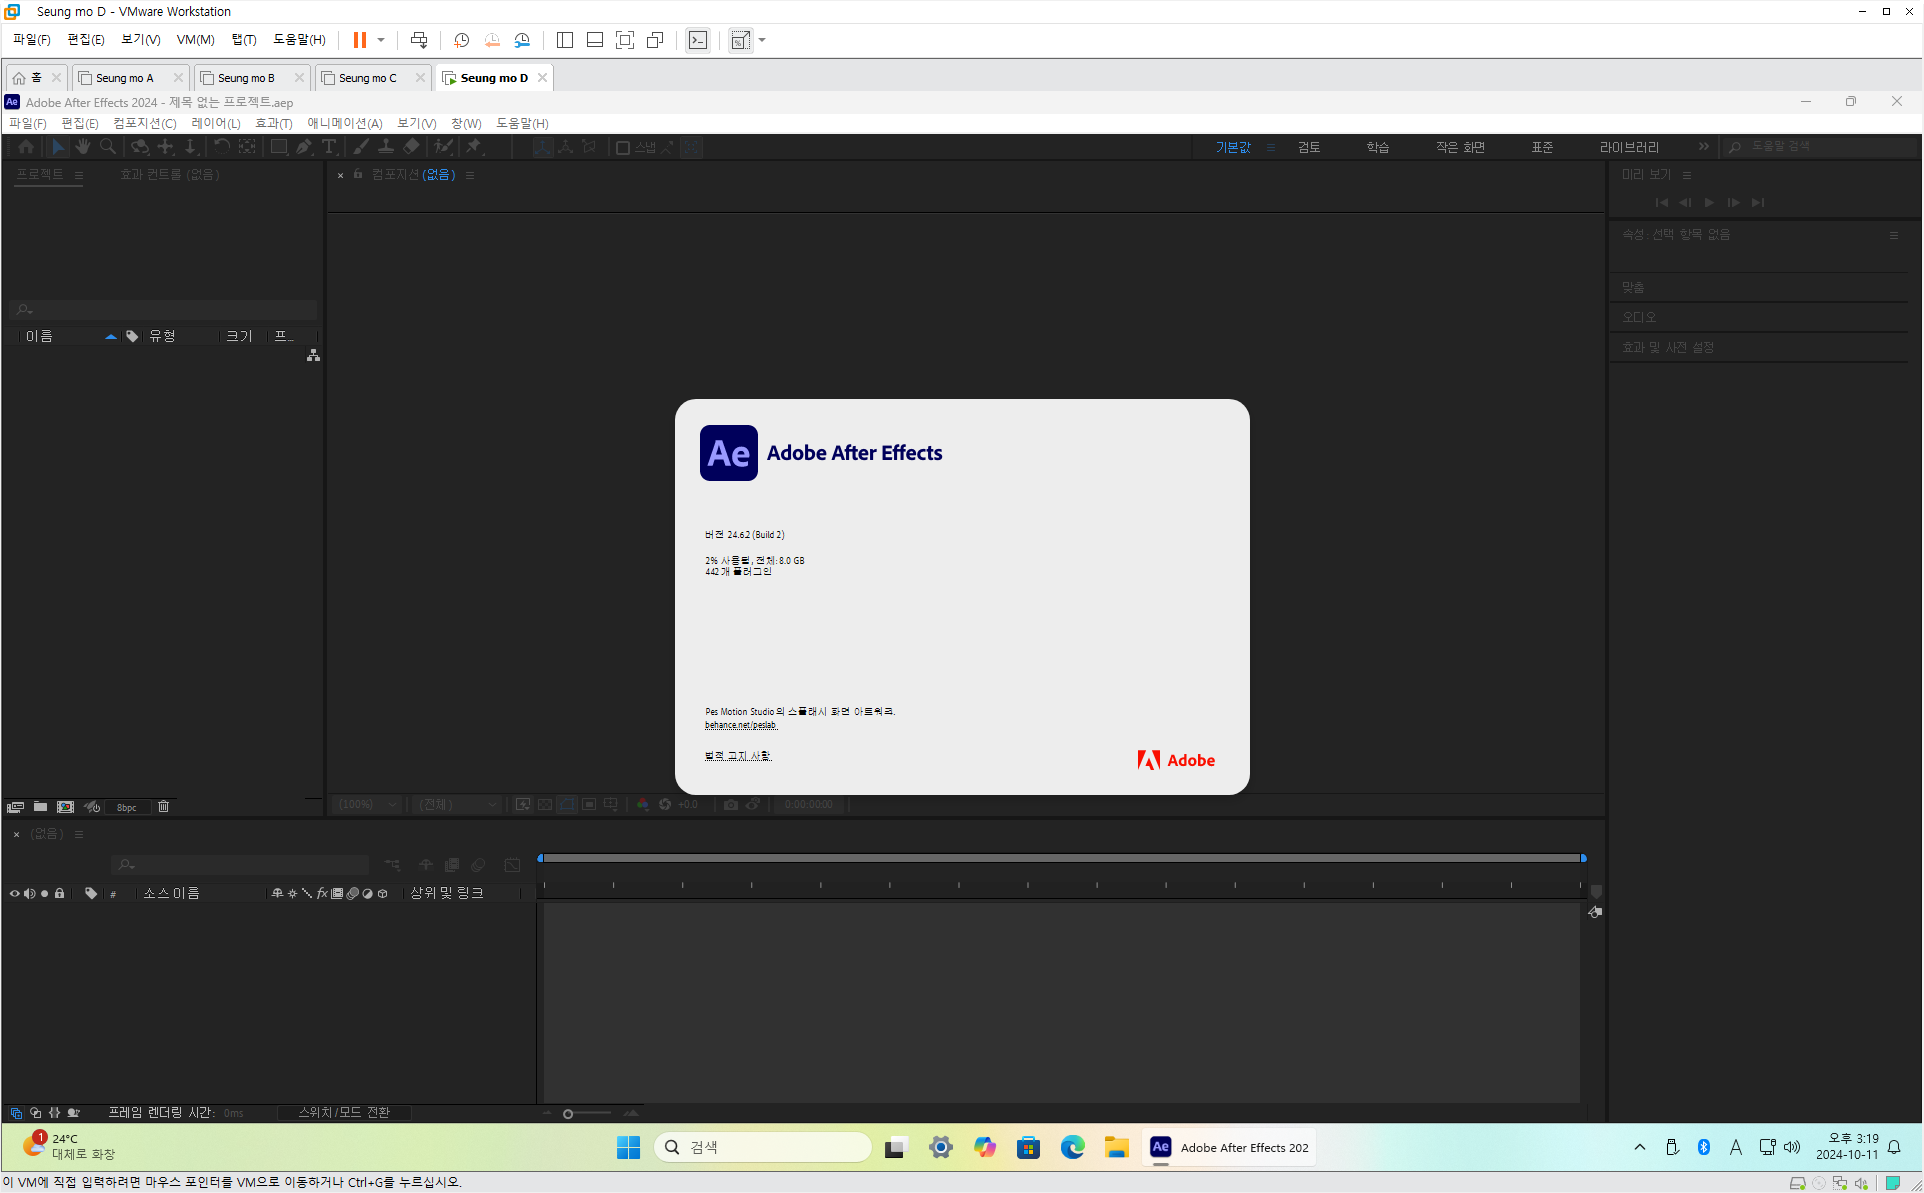This screenshot has width=1924, height=1193.
Task: Open the Graph Editor icon in timeline
Action: pyautogui.click(x=512, y=865)
